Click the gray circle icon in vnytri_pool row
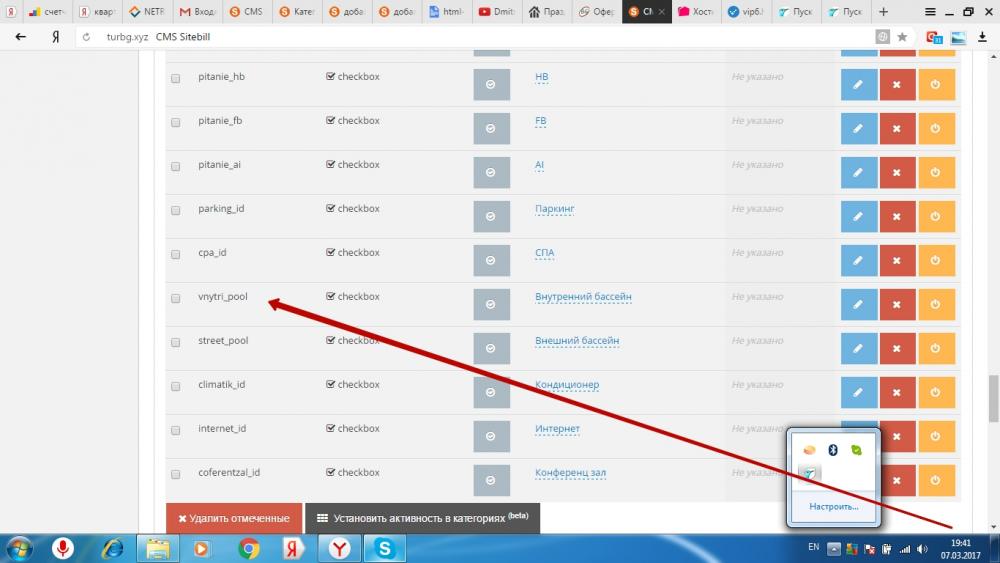Image resolution: width=1000 pixels, height=563 pixels. (490, 305)
